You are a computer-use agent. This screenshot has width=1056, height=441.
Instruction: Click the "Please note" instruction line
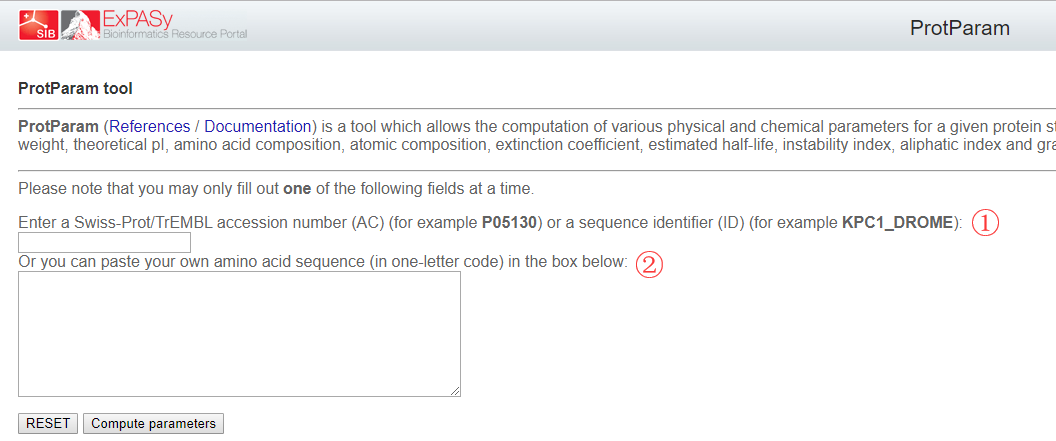tap(150, 188)
